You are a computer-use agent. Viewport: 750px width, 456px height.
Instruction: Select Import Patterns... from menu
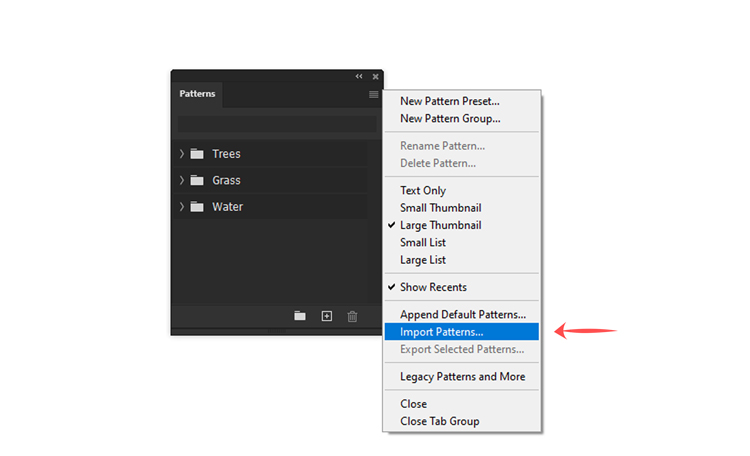tap(462, 332)
